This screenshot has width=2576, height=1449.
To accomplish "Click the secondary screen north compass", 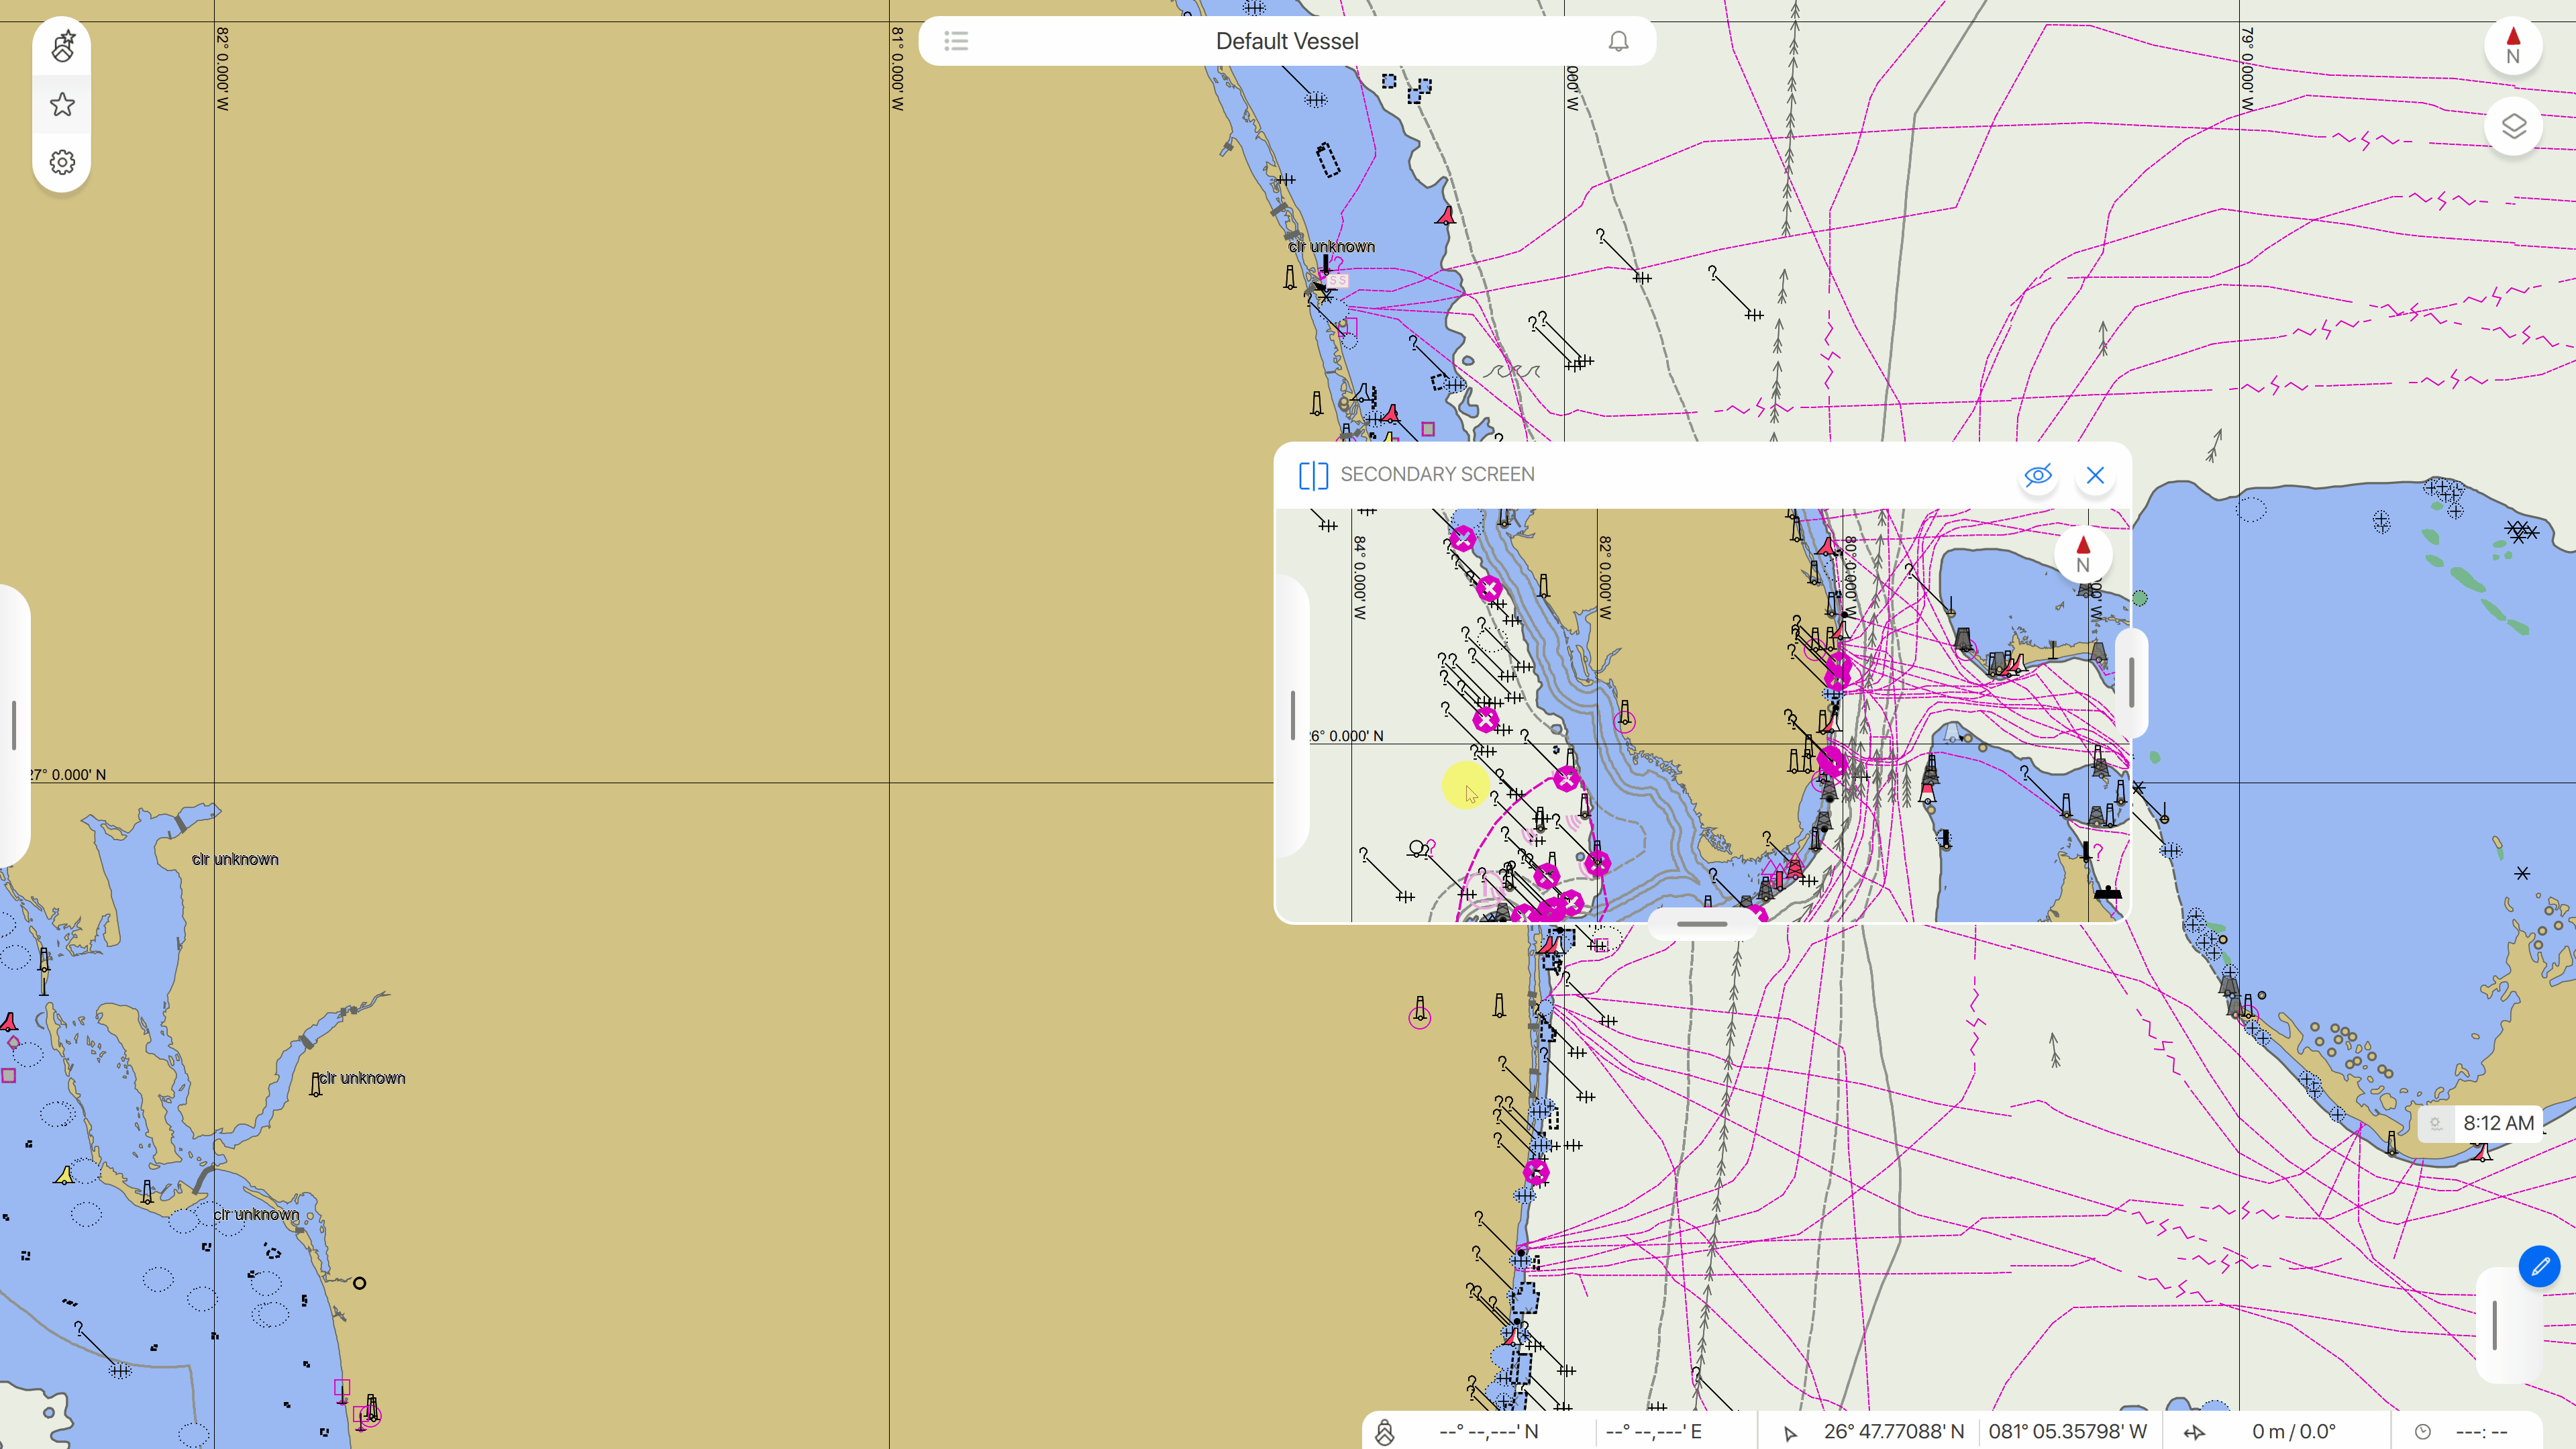I will click(x=2083, y=553).
